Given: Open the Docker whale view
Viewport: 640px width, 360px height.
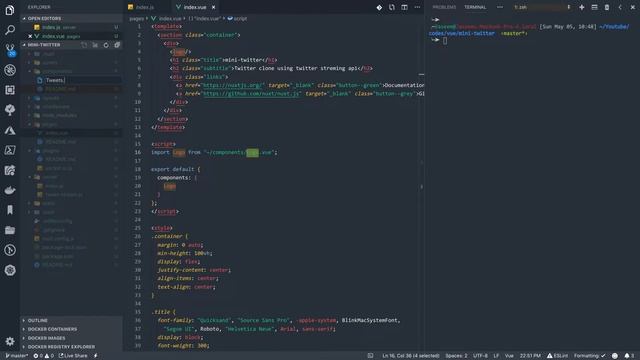Looking at the screenshot, I should pyautogui.click(x=10, y=190).
